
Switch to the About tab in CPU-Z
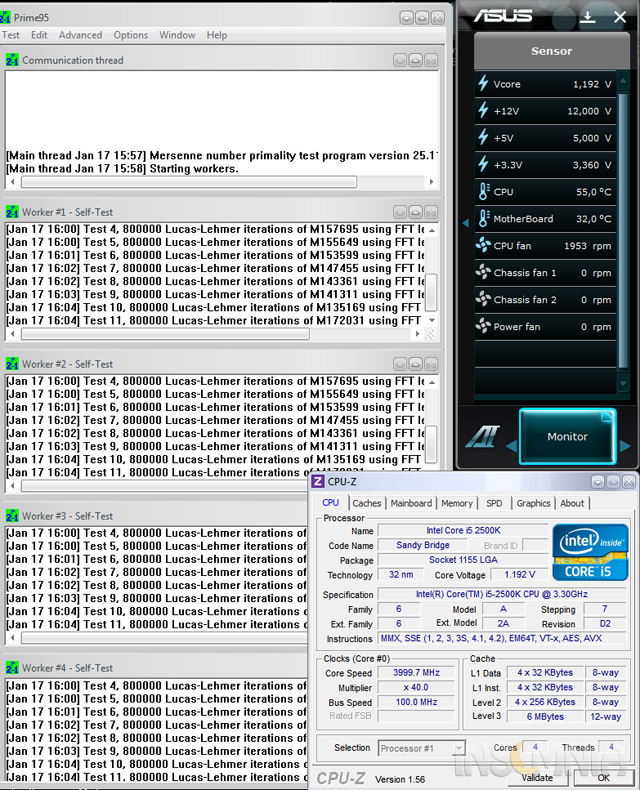[x=572, y=503]
